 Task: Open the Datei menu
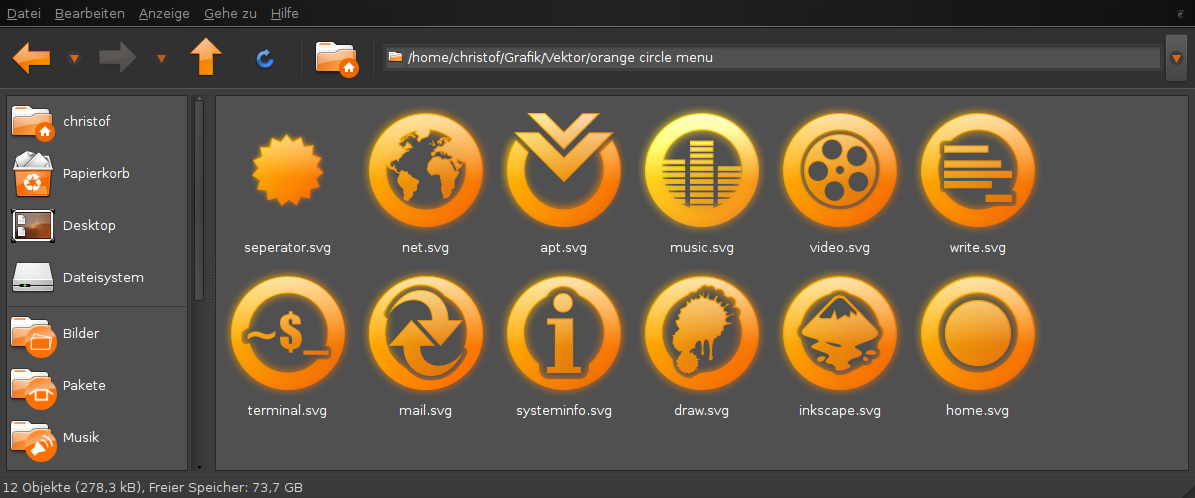pyautogui.click(x=24, y=13)
